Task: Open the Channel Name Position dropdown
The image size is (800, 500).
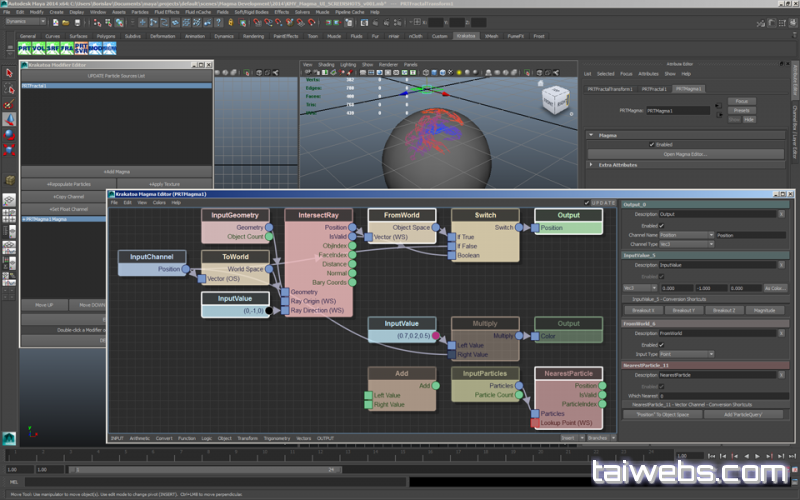Action: point(686,235)
